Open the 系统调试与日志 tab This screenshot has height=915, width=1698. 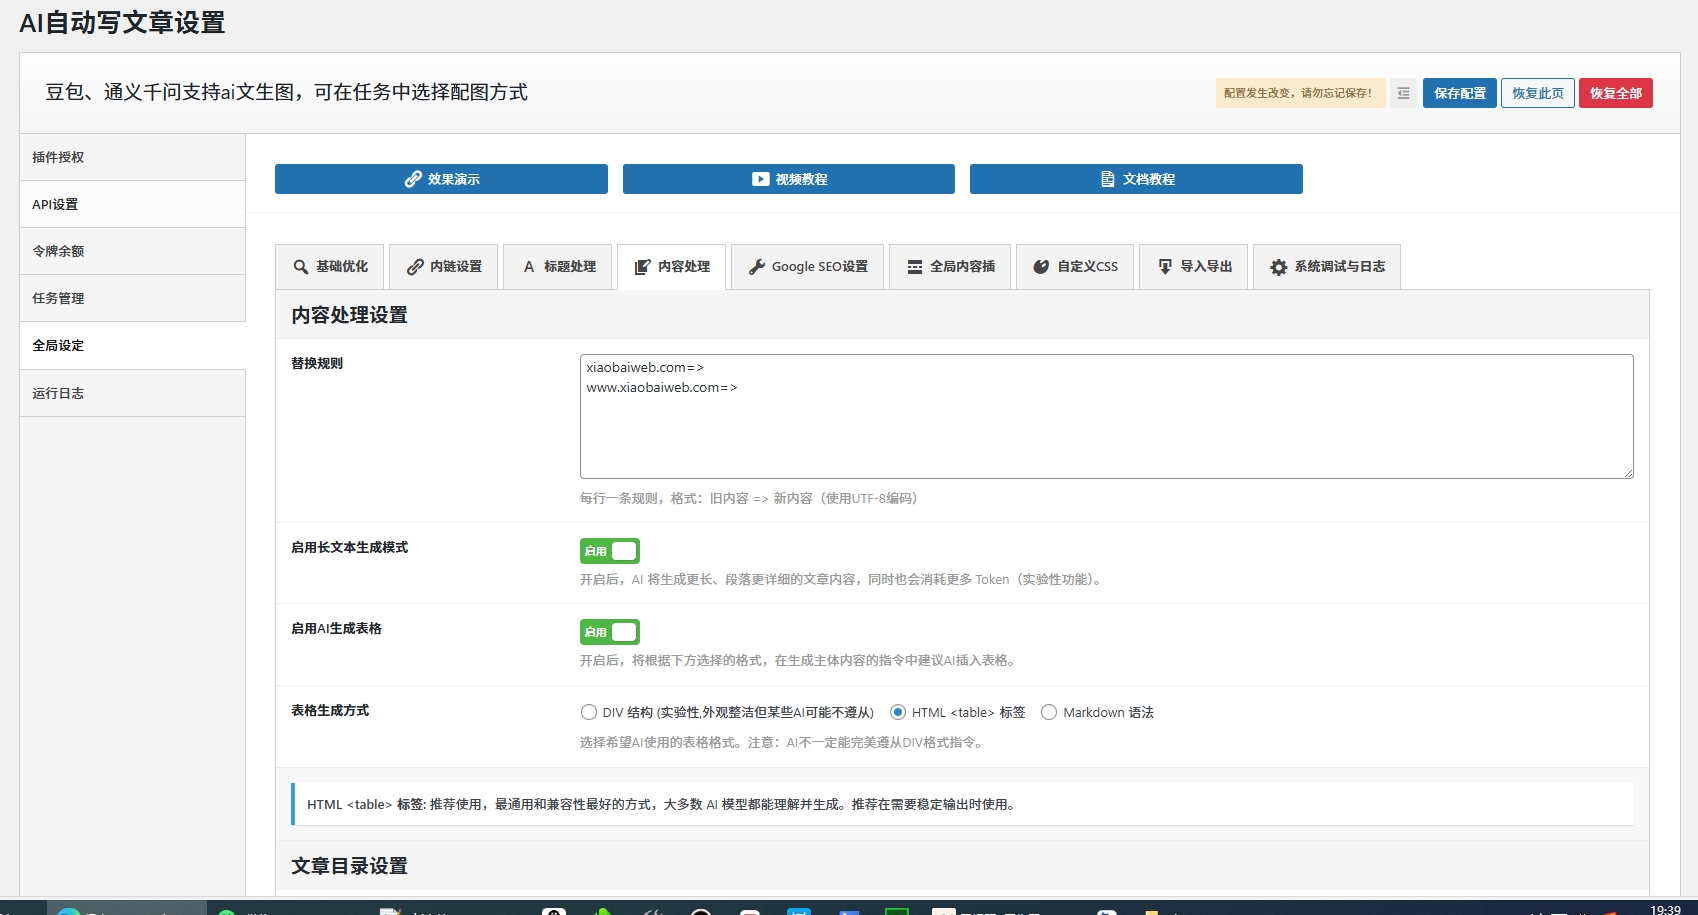(1327, 267)
